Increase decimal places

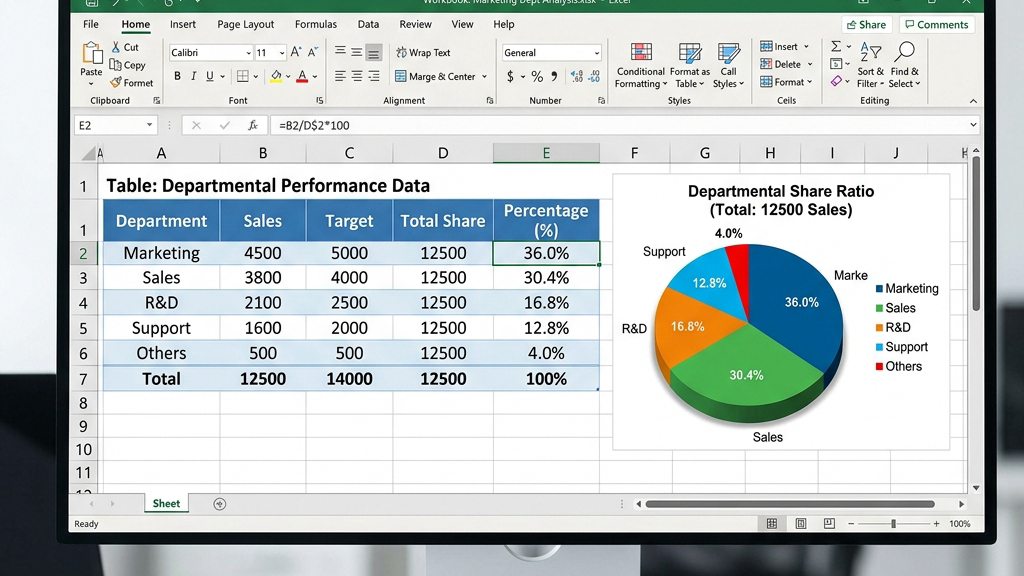pos(577,76)
